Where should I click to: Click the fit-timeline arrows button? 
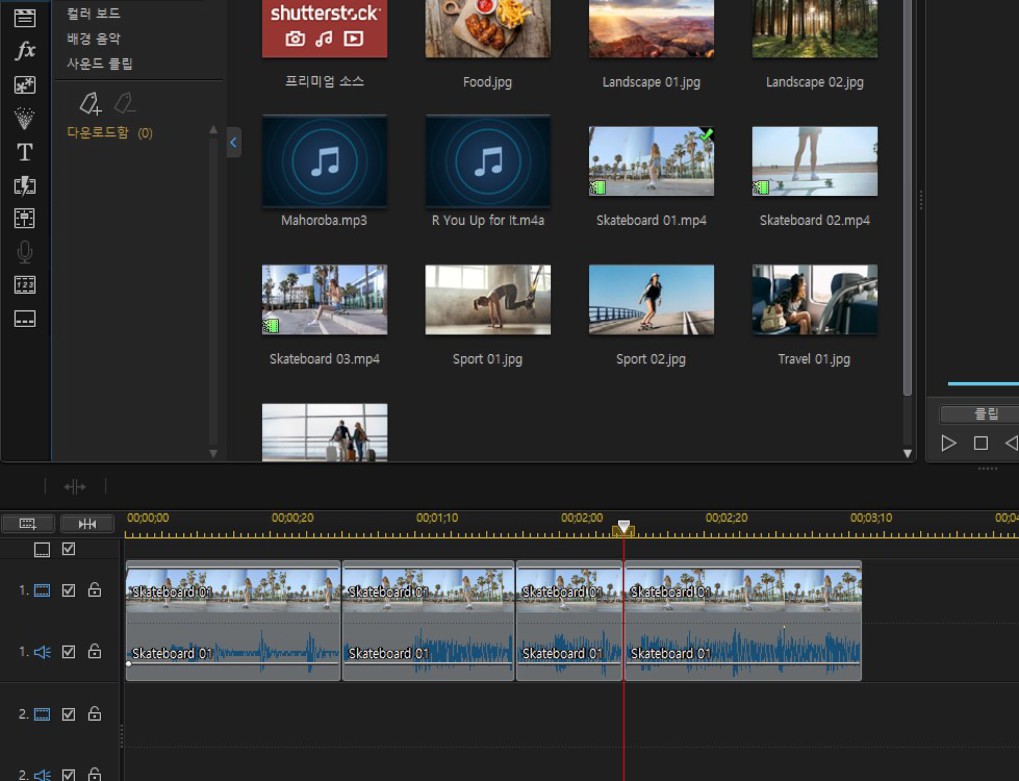tap(87, 523)
